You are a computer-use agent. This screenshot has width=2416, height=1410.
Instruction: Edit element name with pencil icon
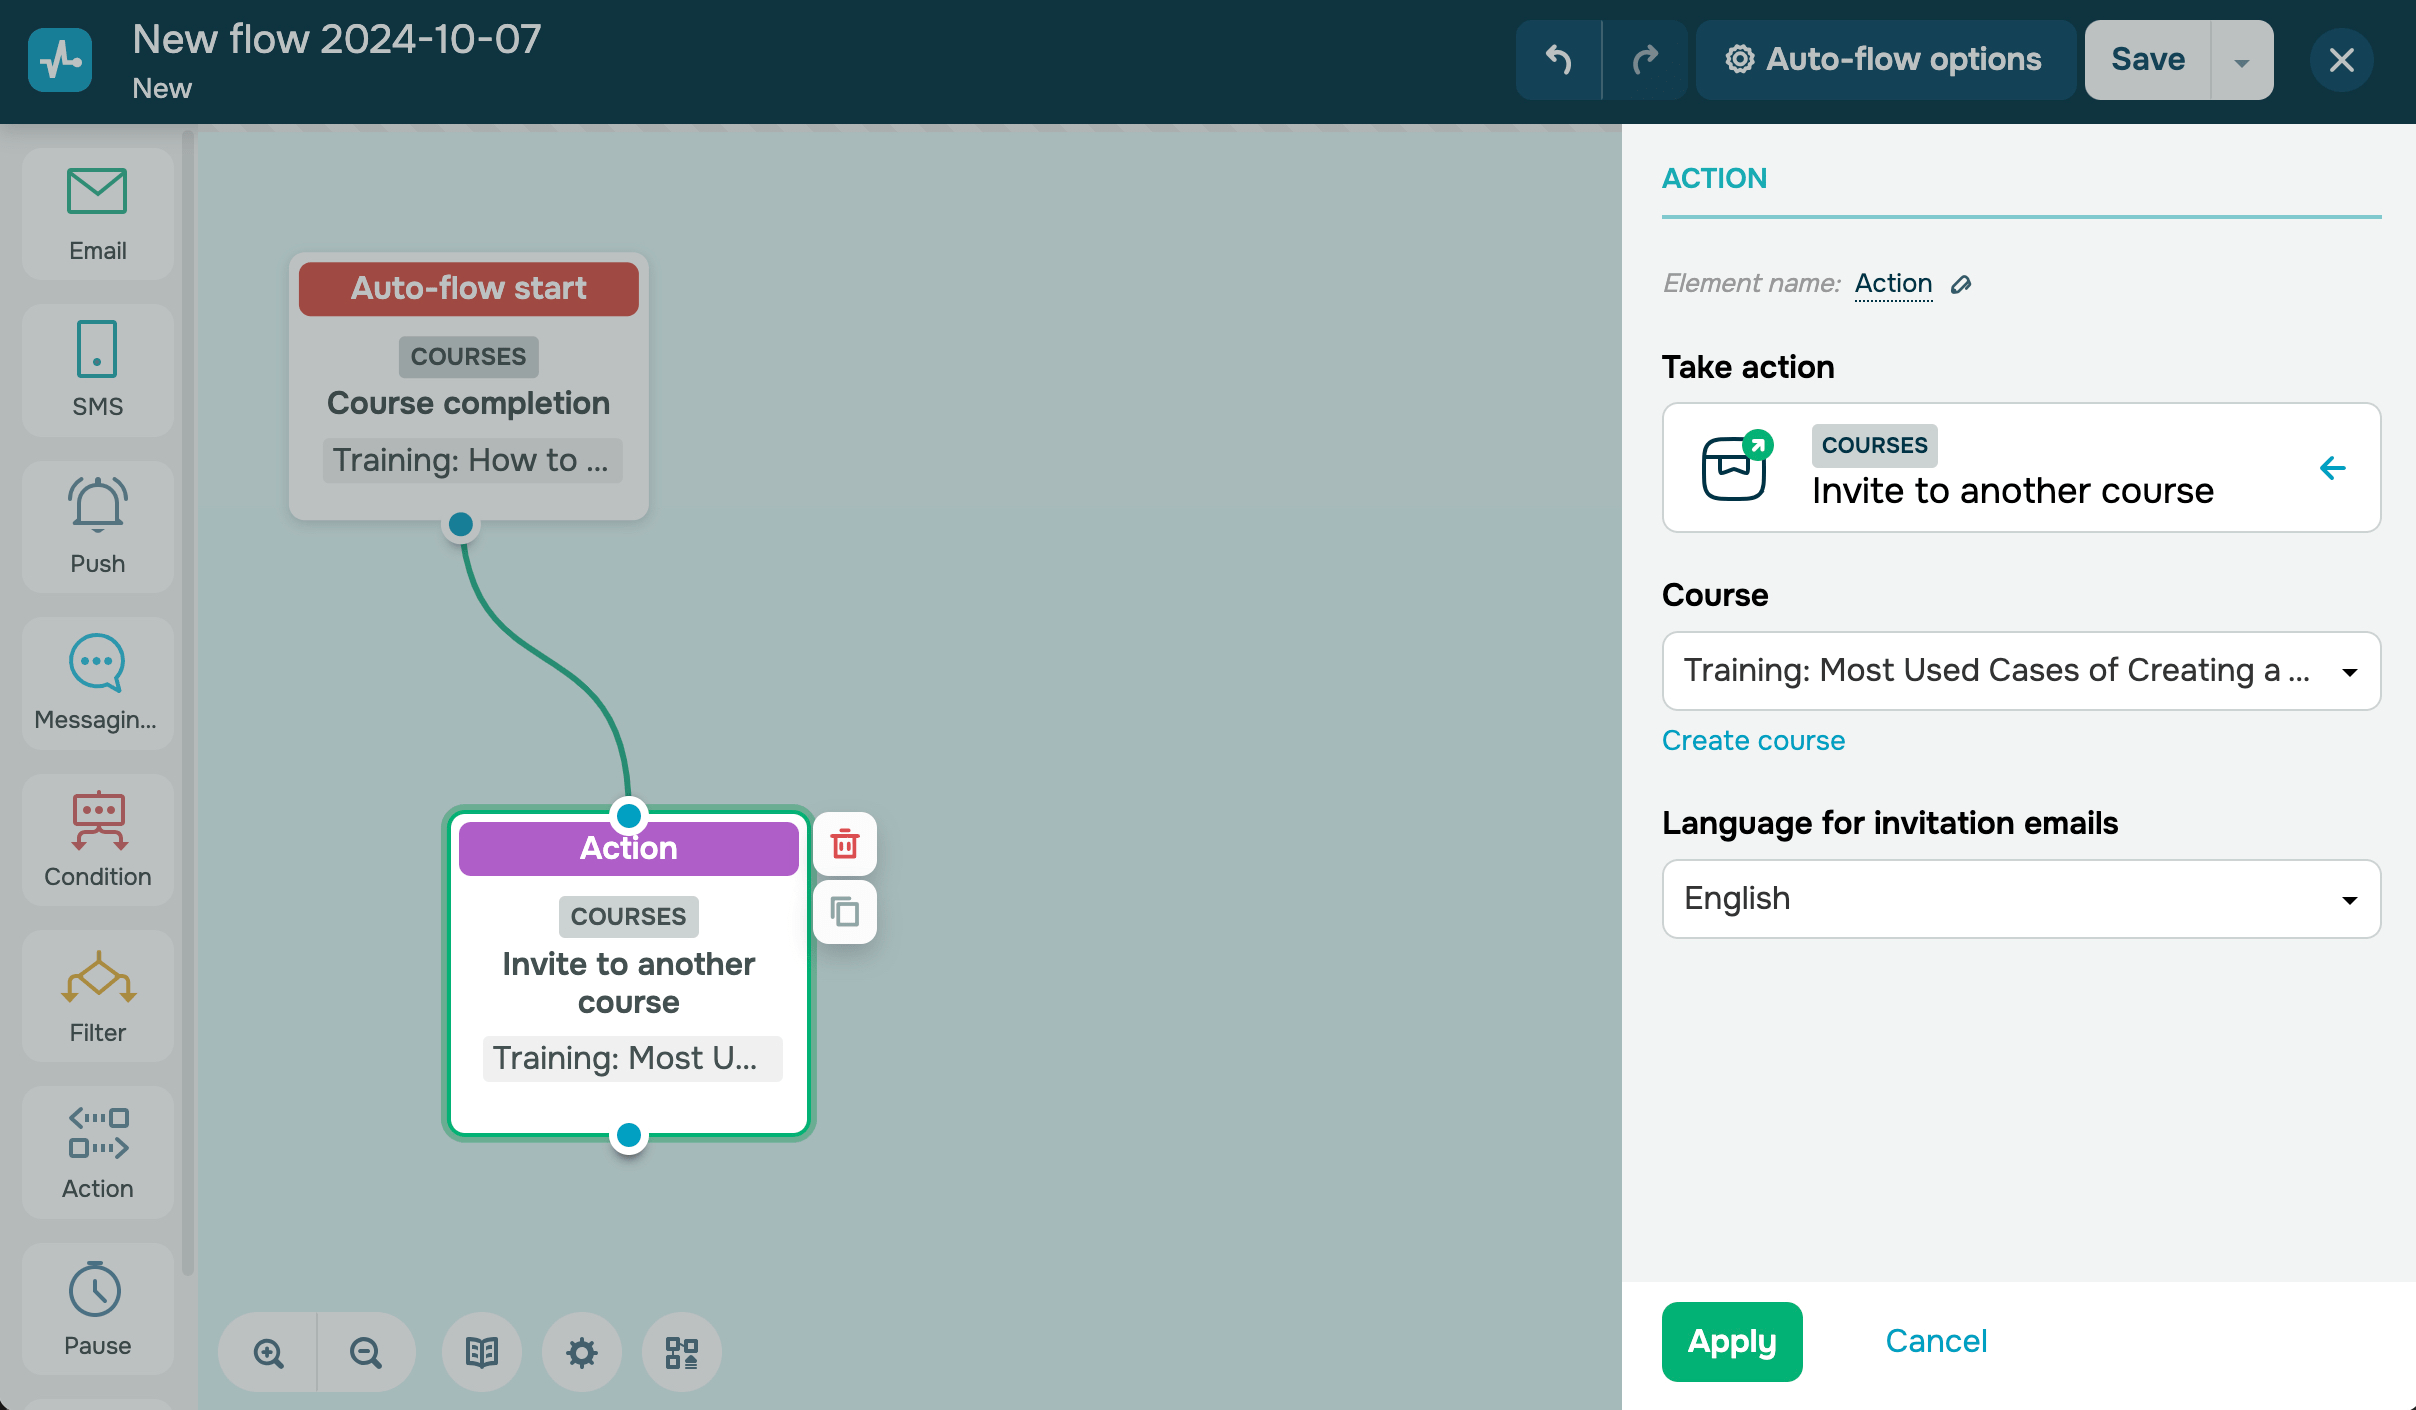point(1961,285)
